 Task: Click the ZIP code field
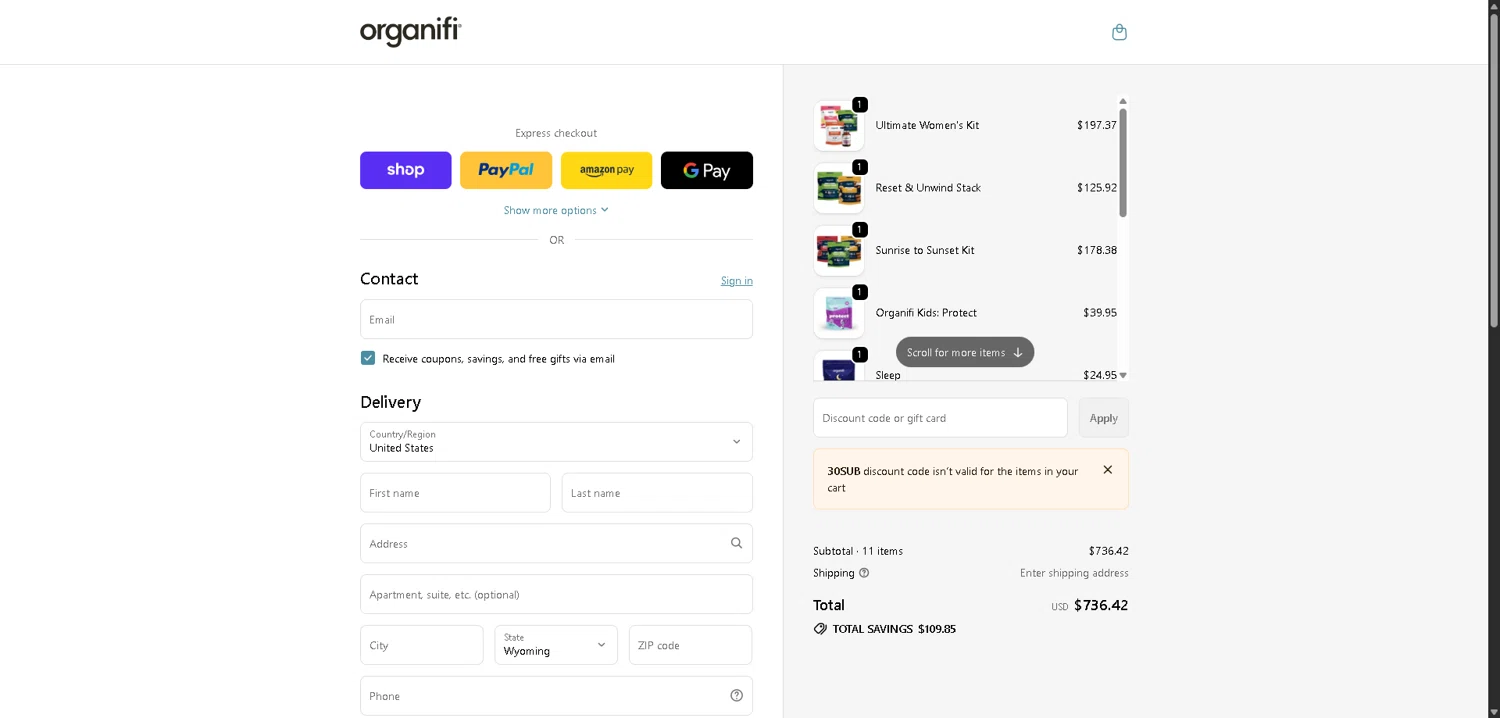pos(691,645)
